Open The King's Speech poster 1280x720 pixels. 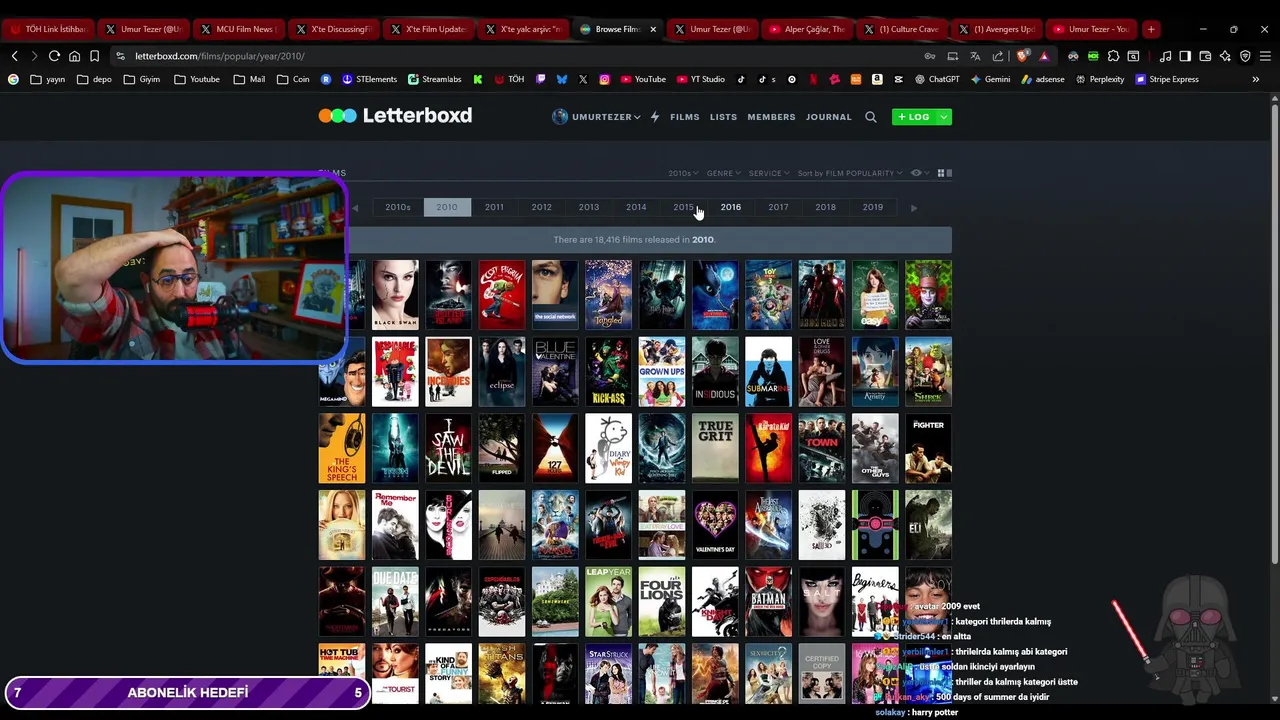[x=342, y=449]
